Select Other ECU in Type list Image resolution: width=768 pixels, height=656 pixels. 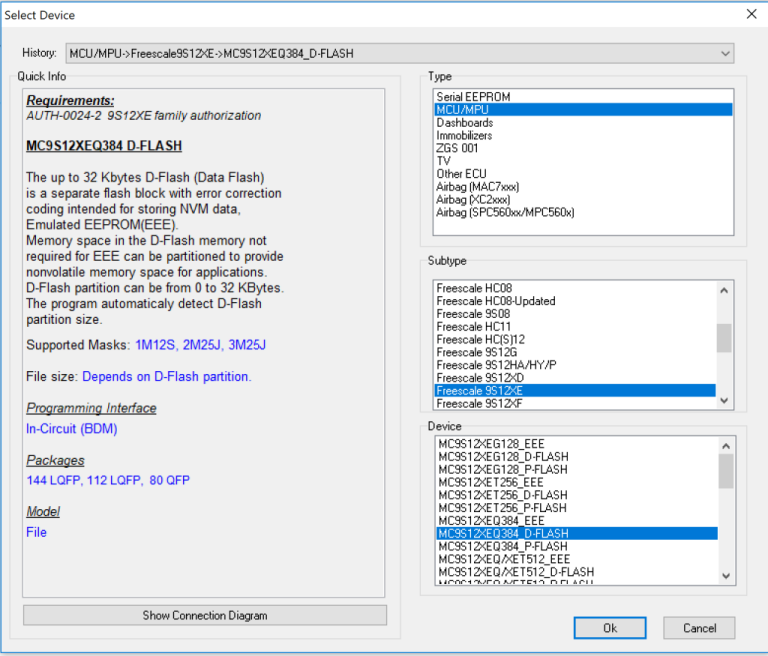(583, 173)
